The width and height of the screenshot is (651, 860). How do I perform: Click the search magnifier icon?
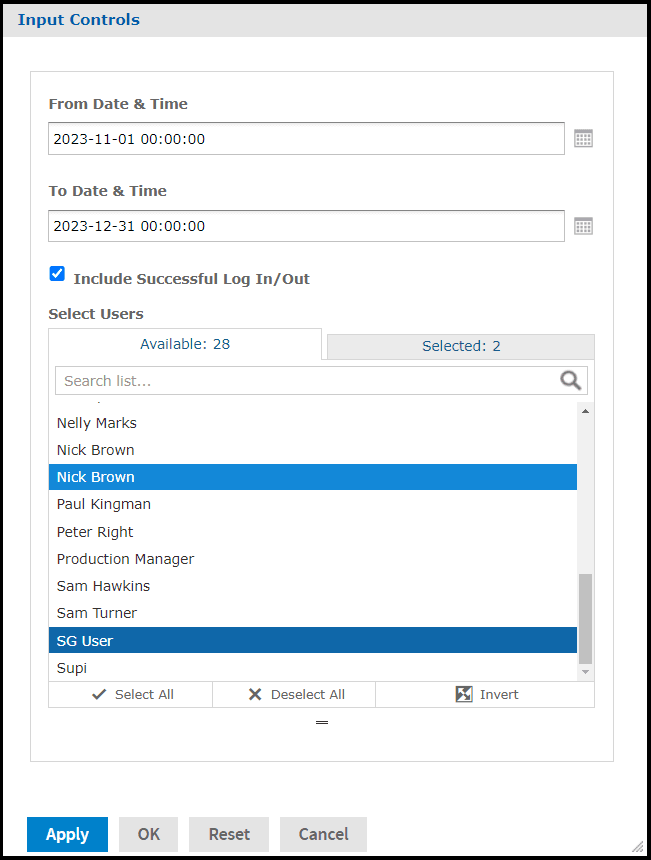pos(569,380)
